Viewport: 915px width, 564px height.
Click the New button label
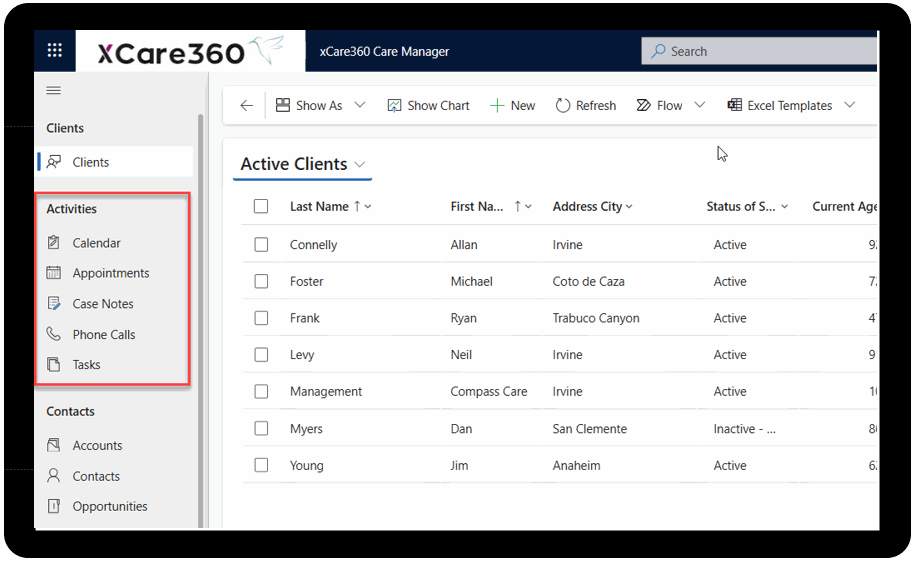tap(523, 106)
